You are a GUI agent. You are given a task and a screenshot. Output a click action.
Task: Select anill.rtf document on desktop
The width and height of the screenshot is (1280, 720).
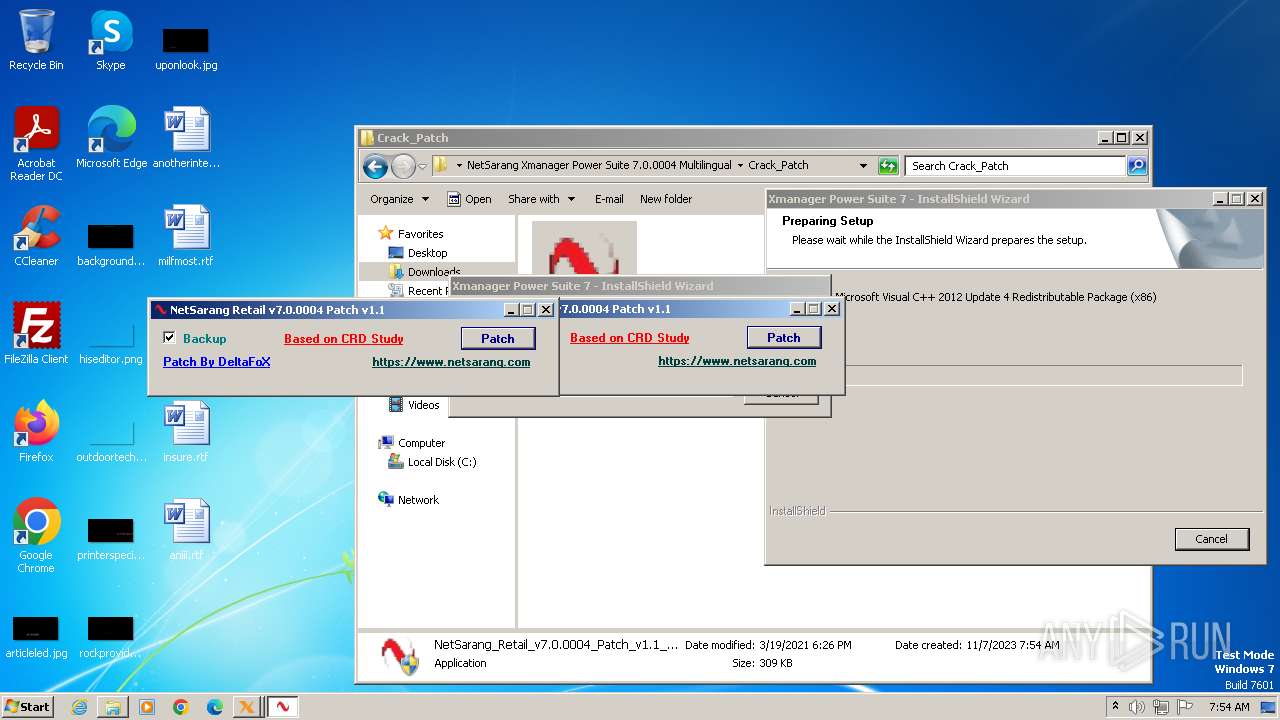click(x=186, y=530)
